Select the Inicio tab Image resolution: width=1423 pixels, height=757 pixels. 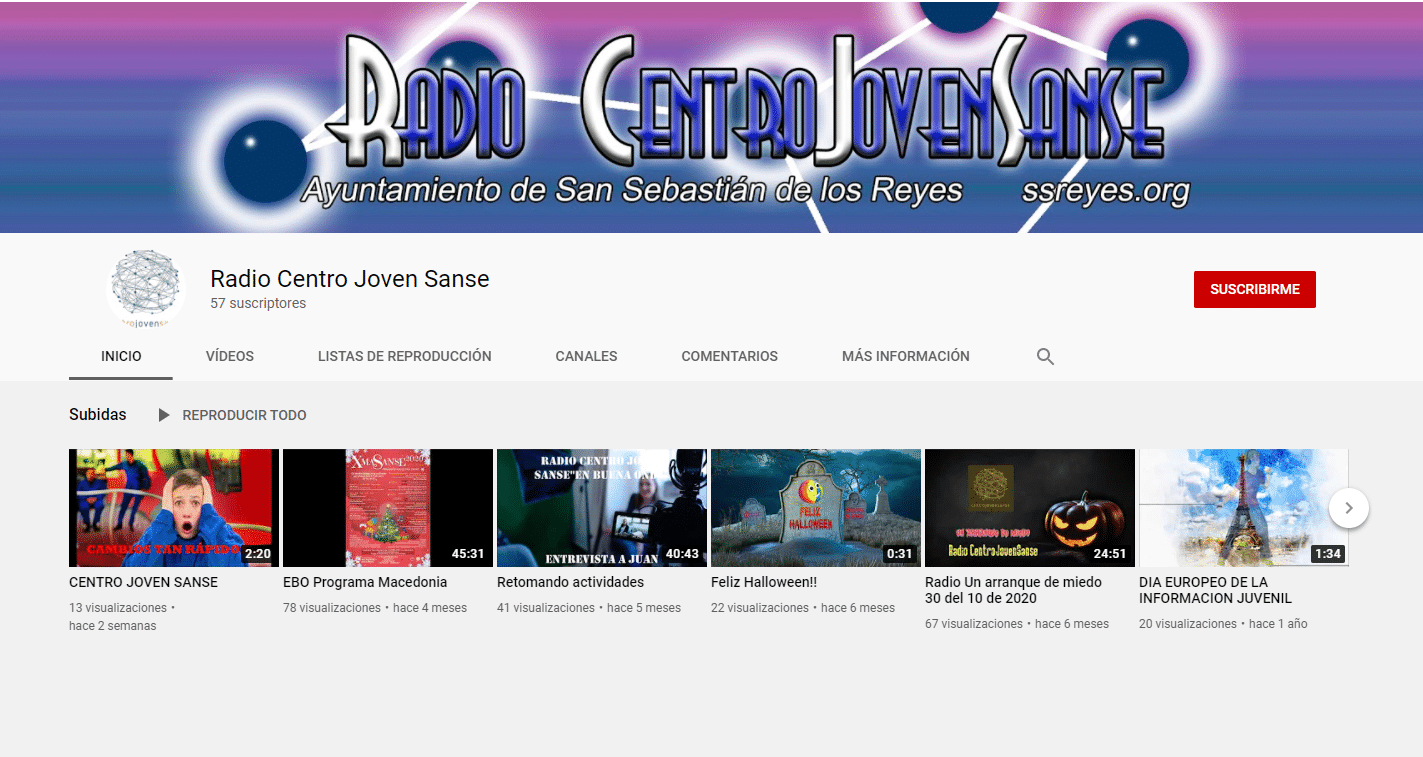click(x=121, y=356)
